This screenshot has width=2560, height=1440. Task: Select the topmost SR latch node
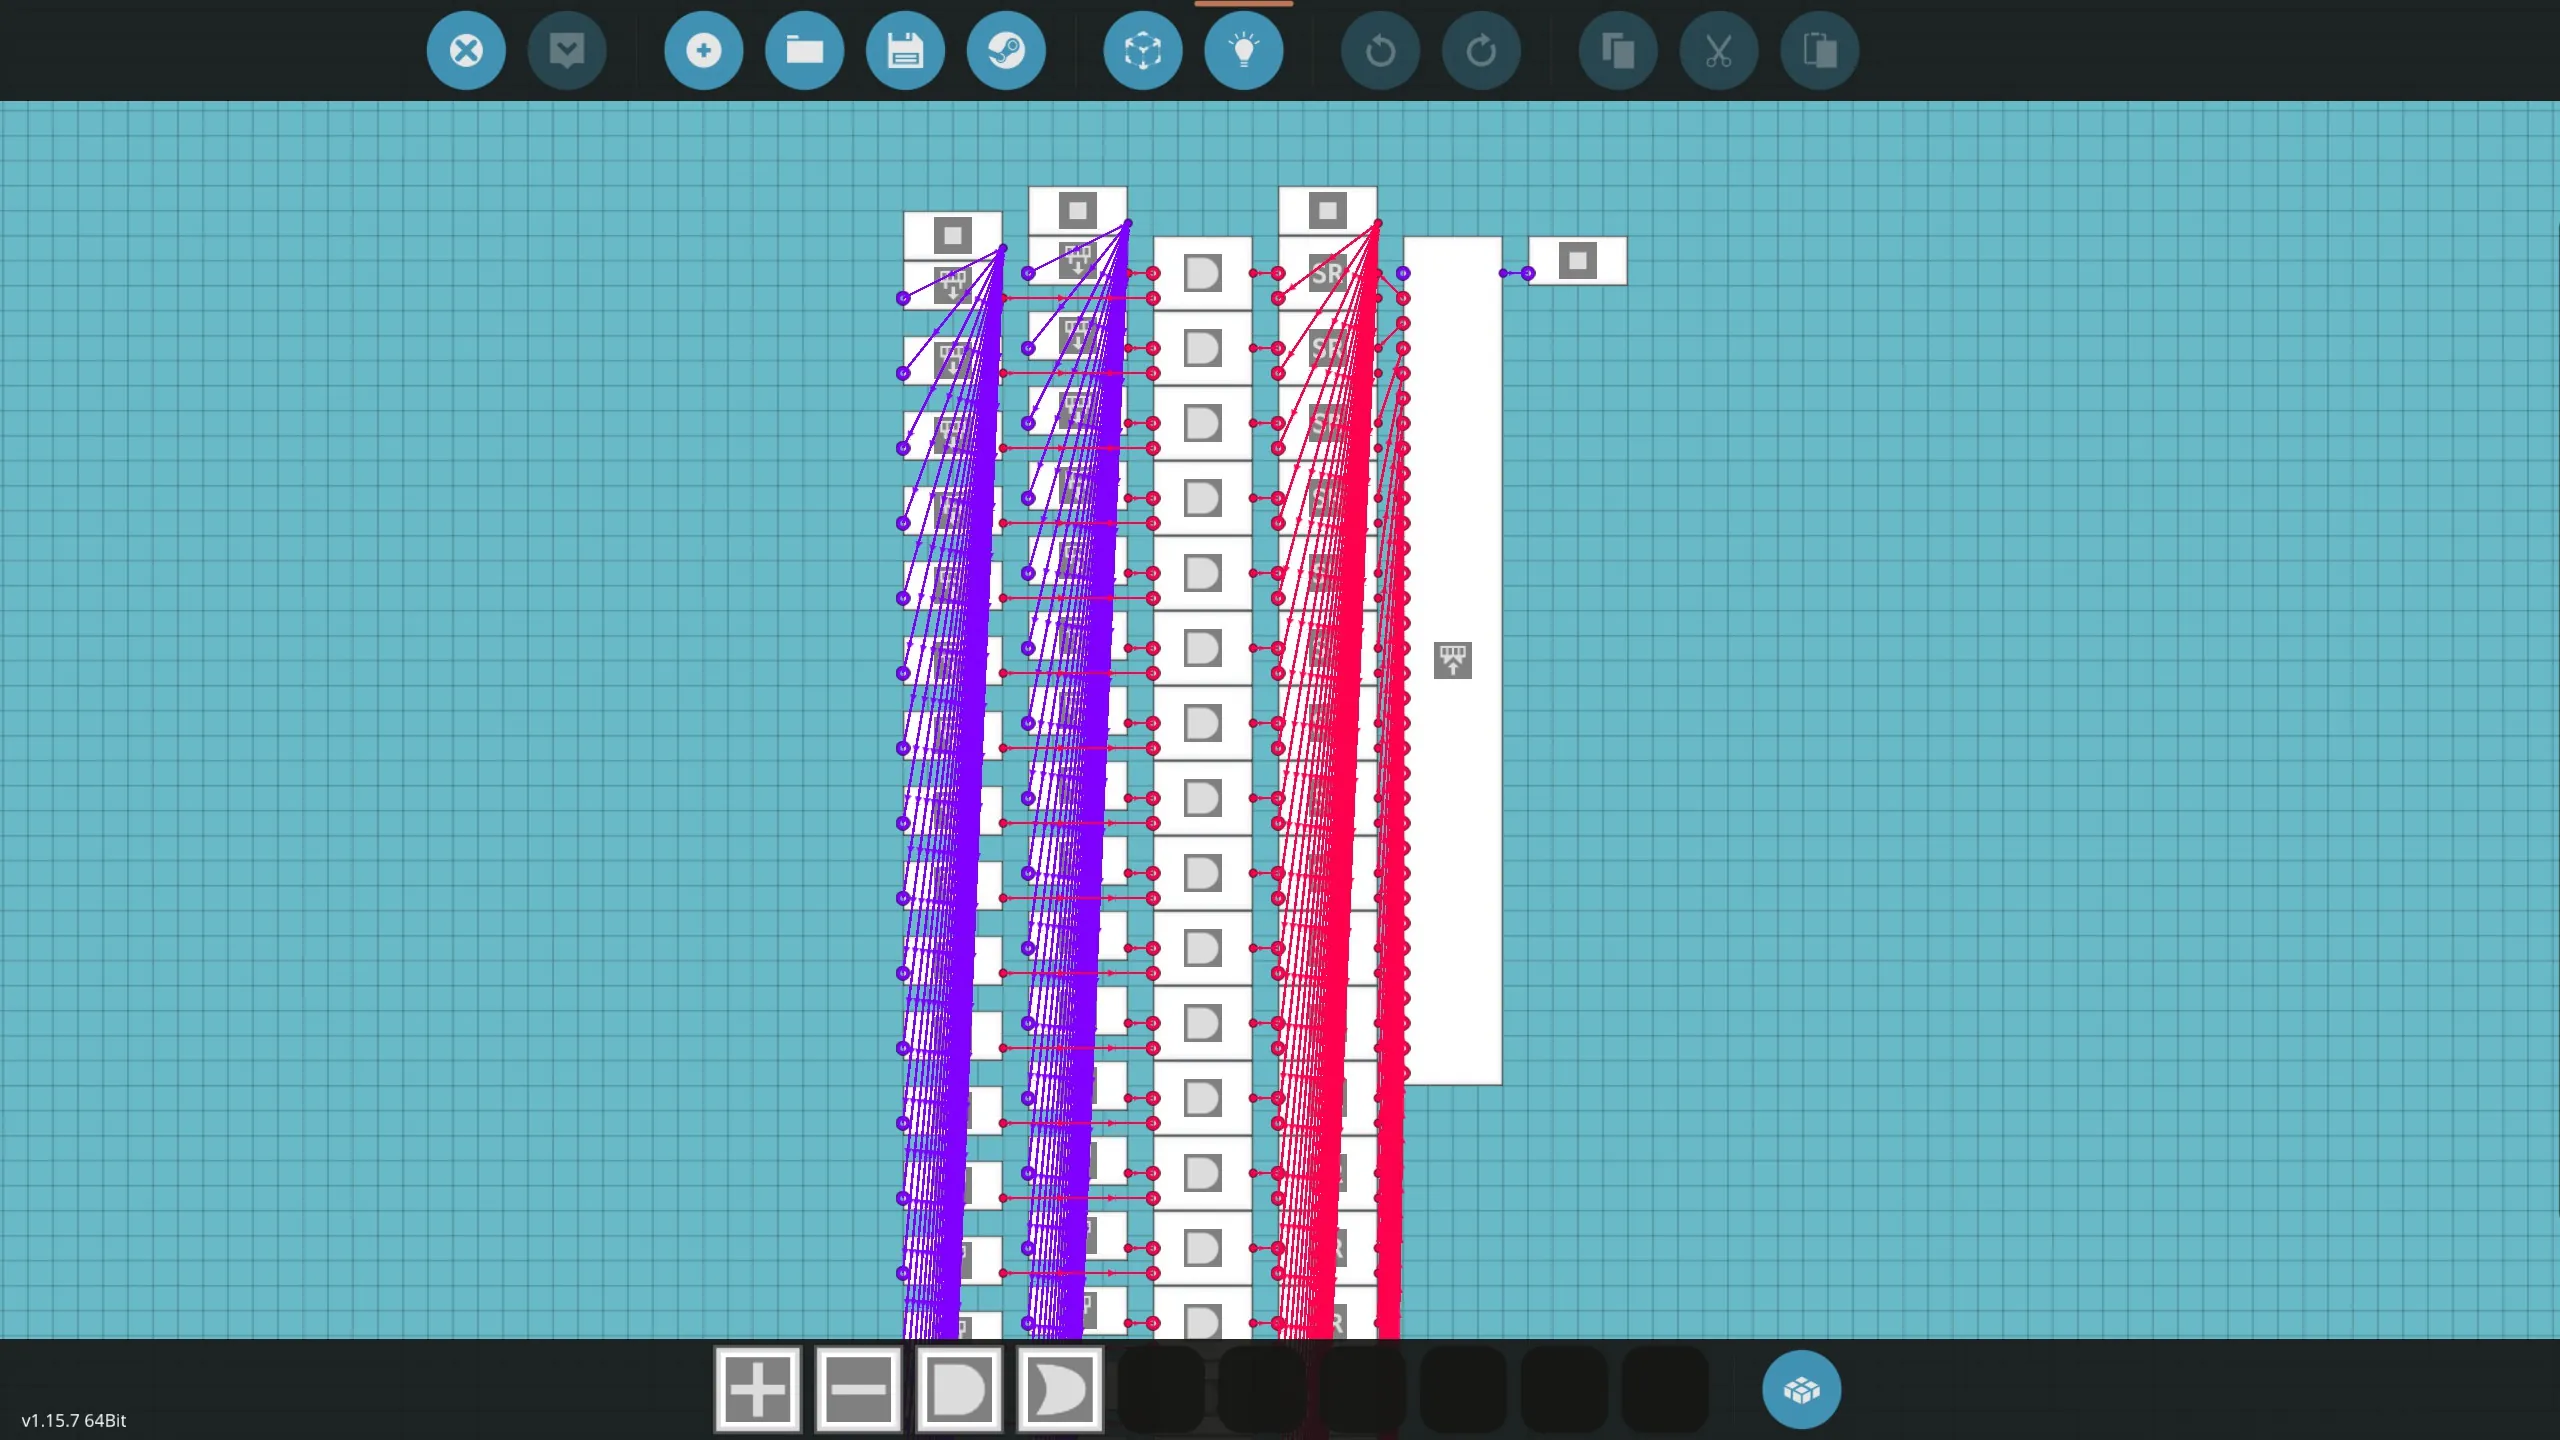[1327, 273]
